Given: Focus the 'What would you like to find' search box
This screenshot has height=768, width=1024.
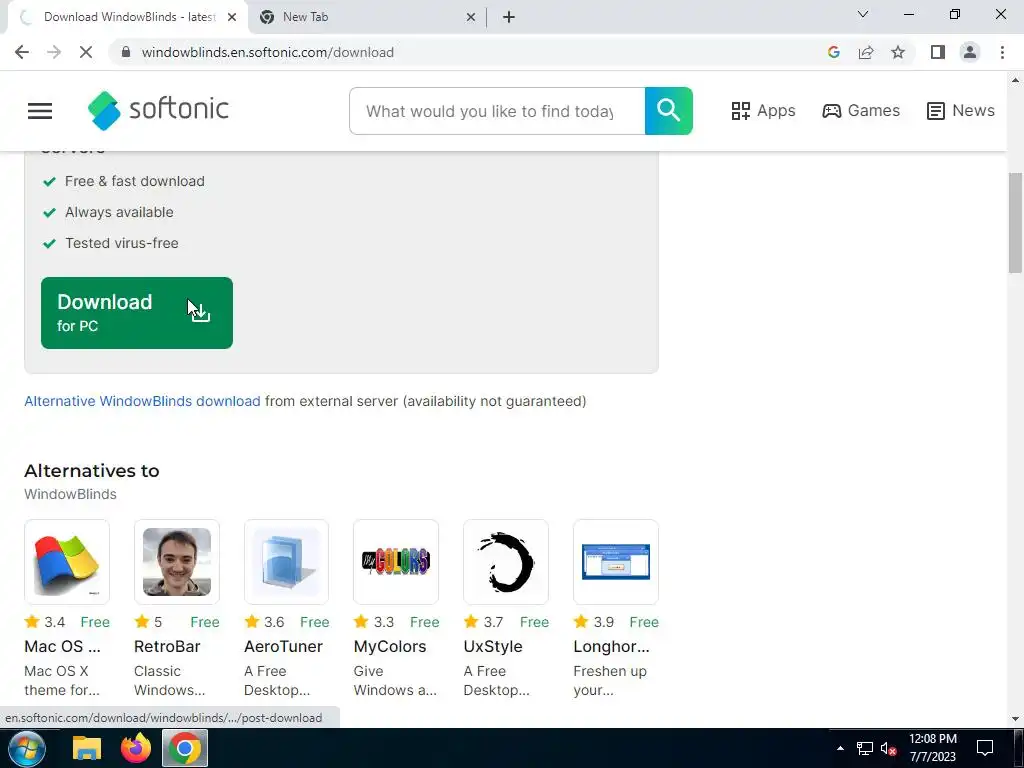Looking at the screenshot, I should tap(497, 111).
